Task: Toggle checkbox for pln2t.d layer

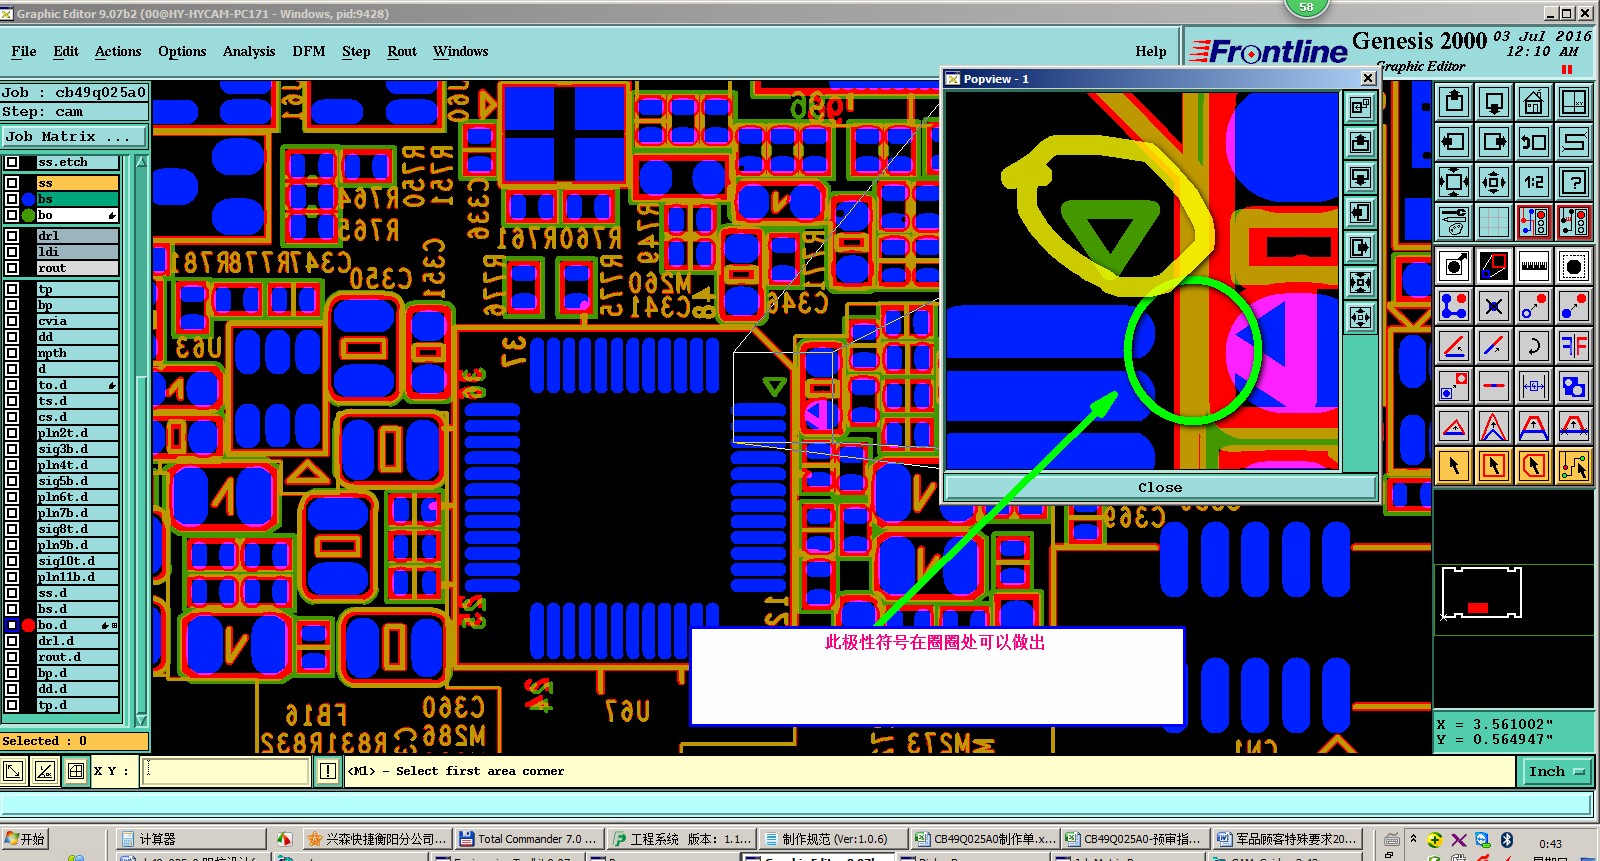Action: pos(12,433)
